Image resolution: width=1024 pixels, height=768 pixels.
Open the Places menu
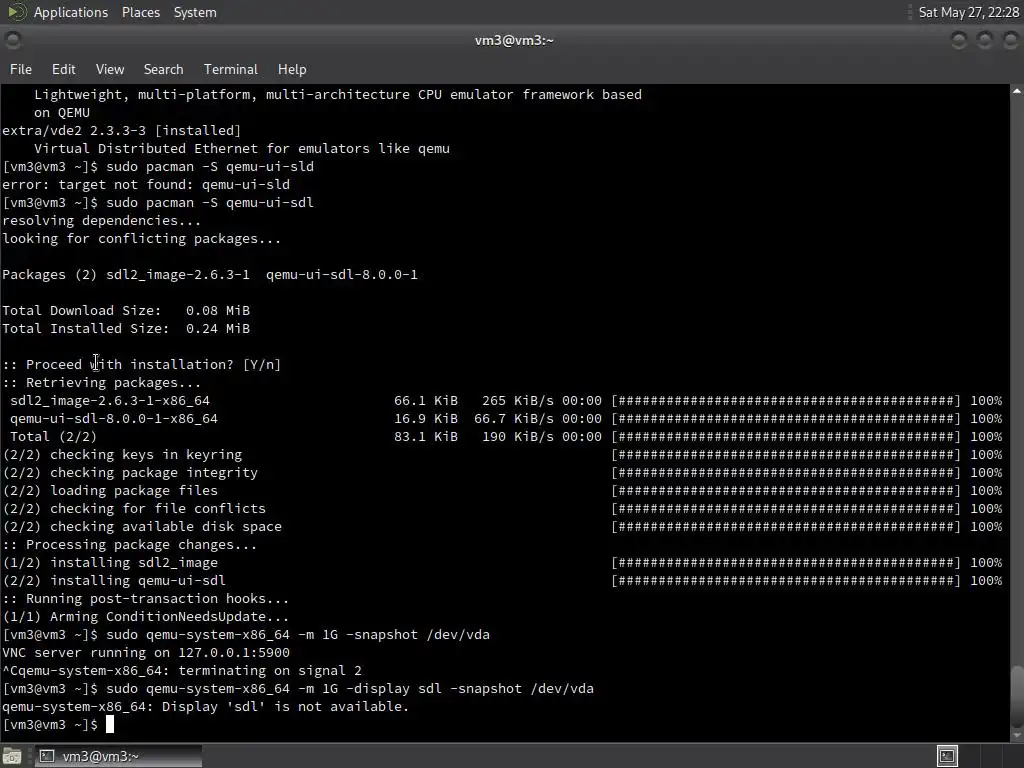click(140, 12)
